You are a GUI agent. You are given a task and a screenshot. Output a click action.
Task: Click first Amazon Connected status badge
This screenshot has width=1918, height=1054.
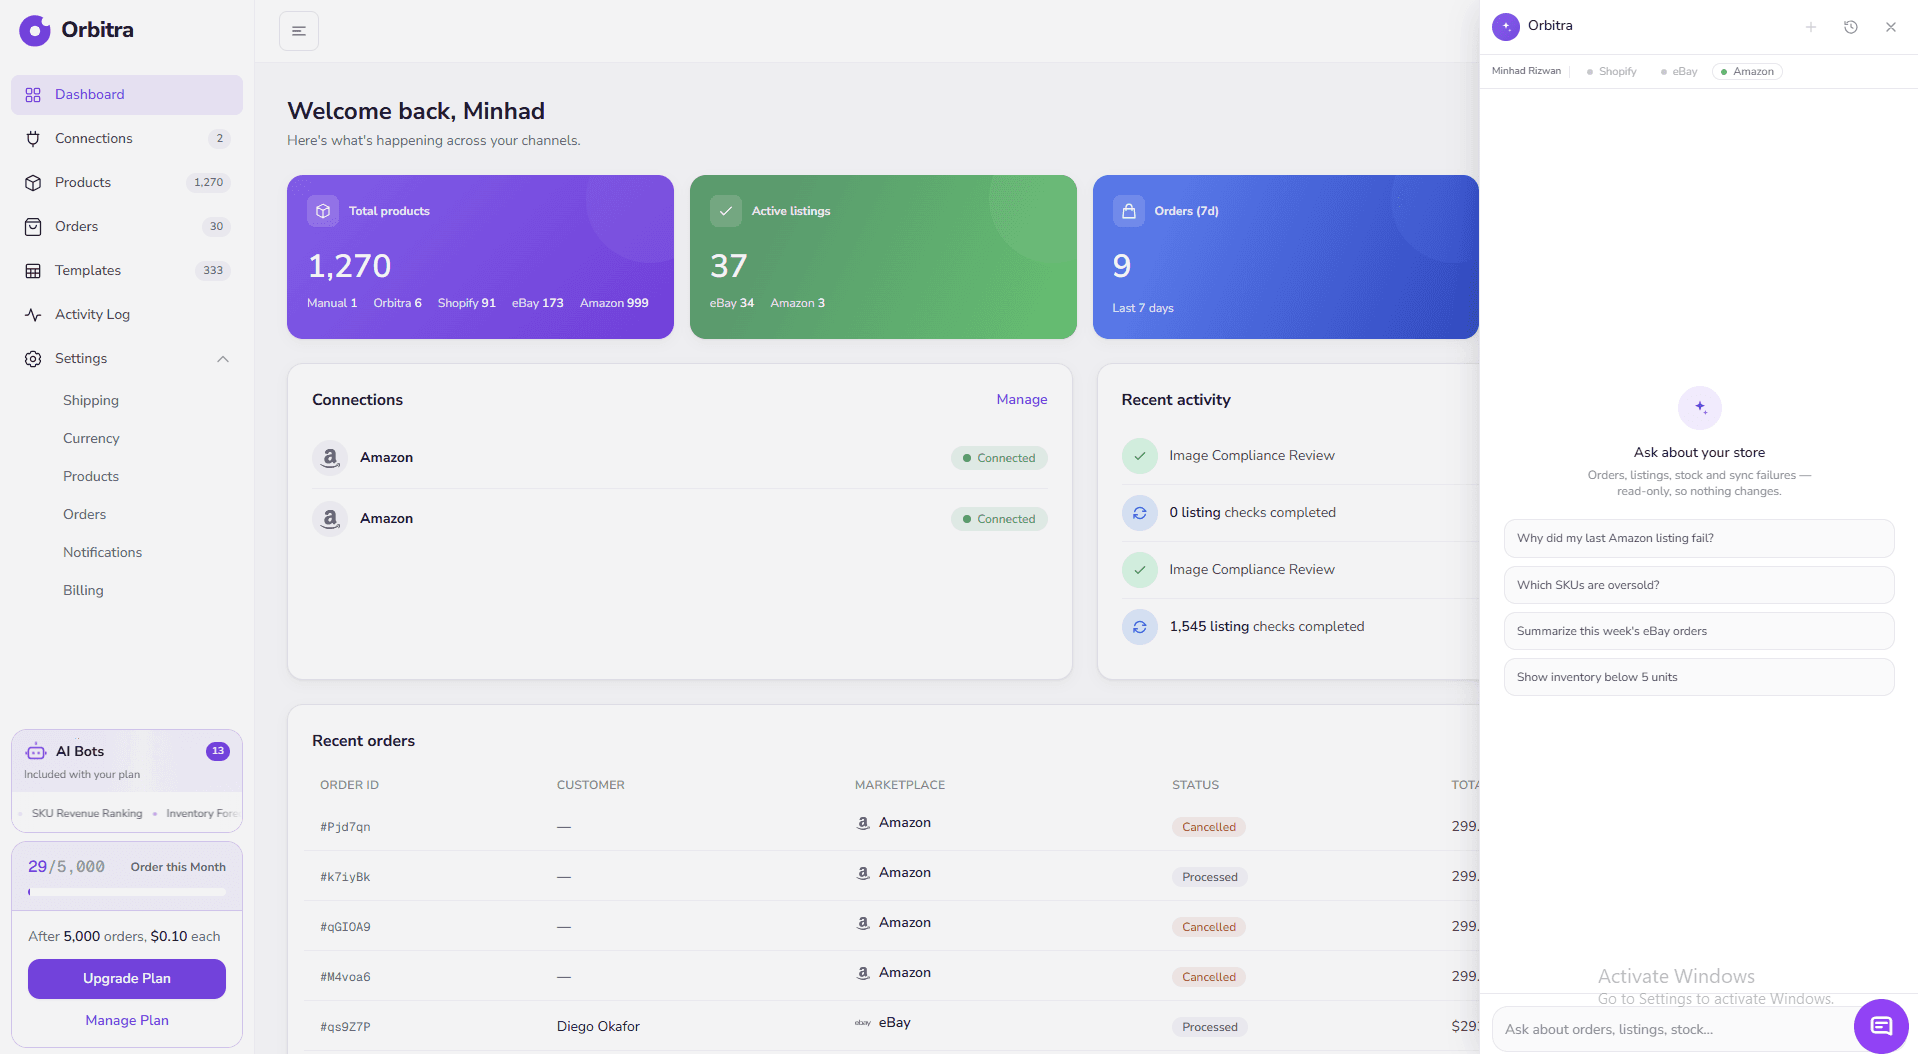pos(999,458)
